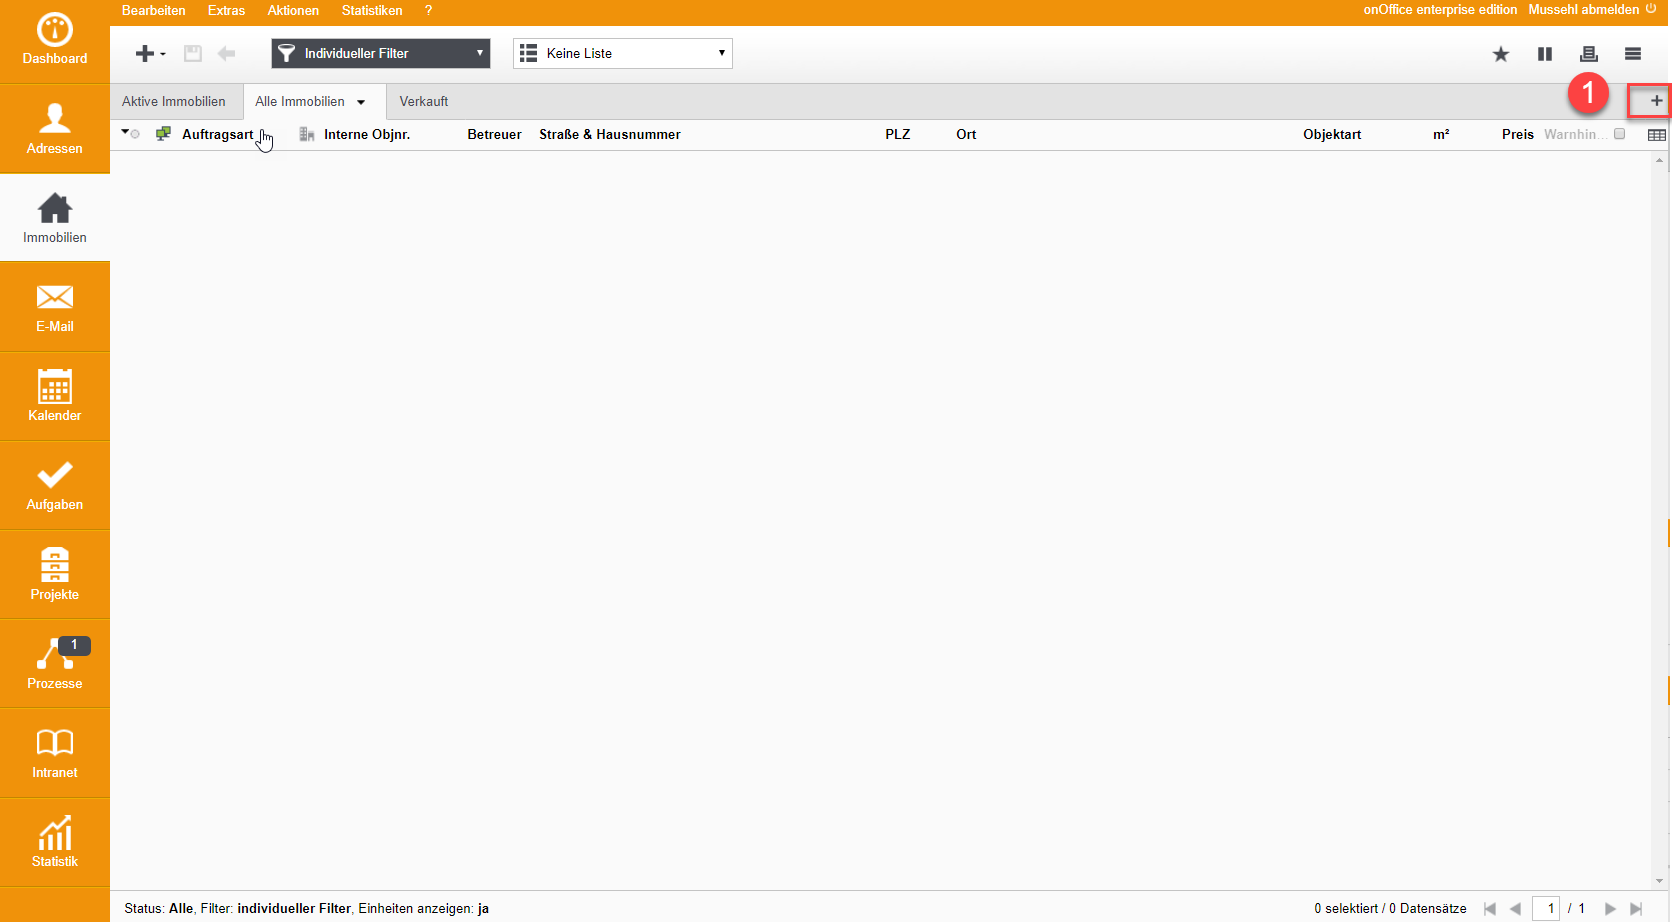
Task: Open the column configuration table icon
Action: [x=1656, y=135]
